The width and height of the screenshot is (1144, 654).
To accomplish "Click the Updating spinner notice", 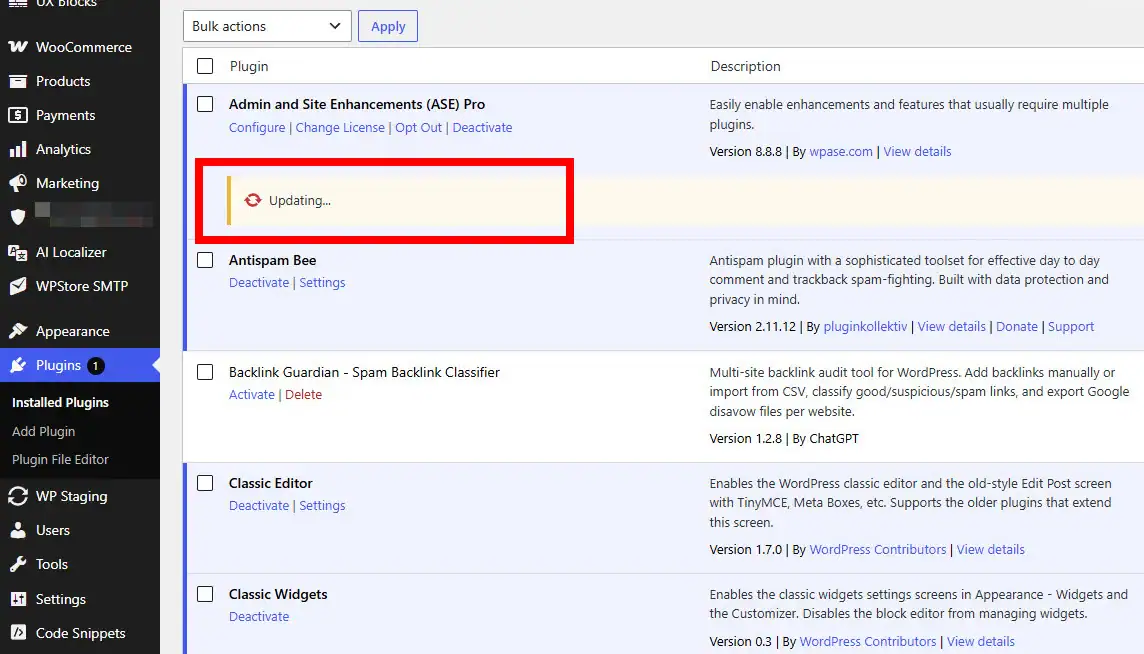I will [290, 201].
